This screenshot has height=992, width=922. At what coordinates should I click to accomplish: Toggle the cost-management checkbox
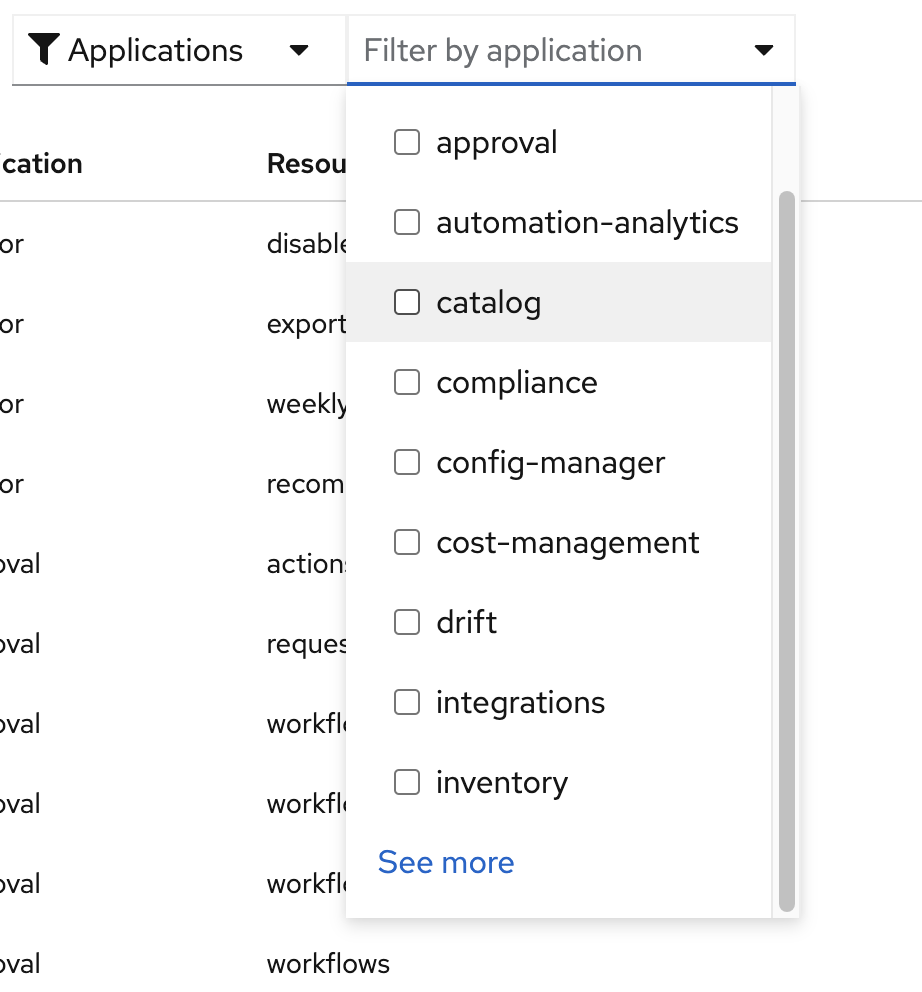pos(406,542)
